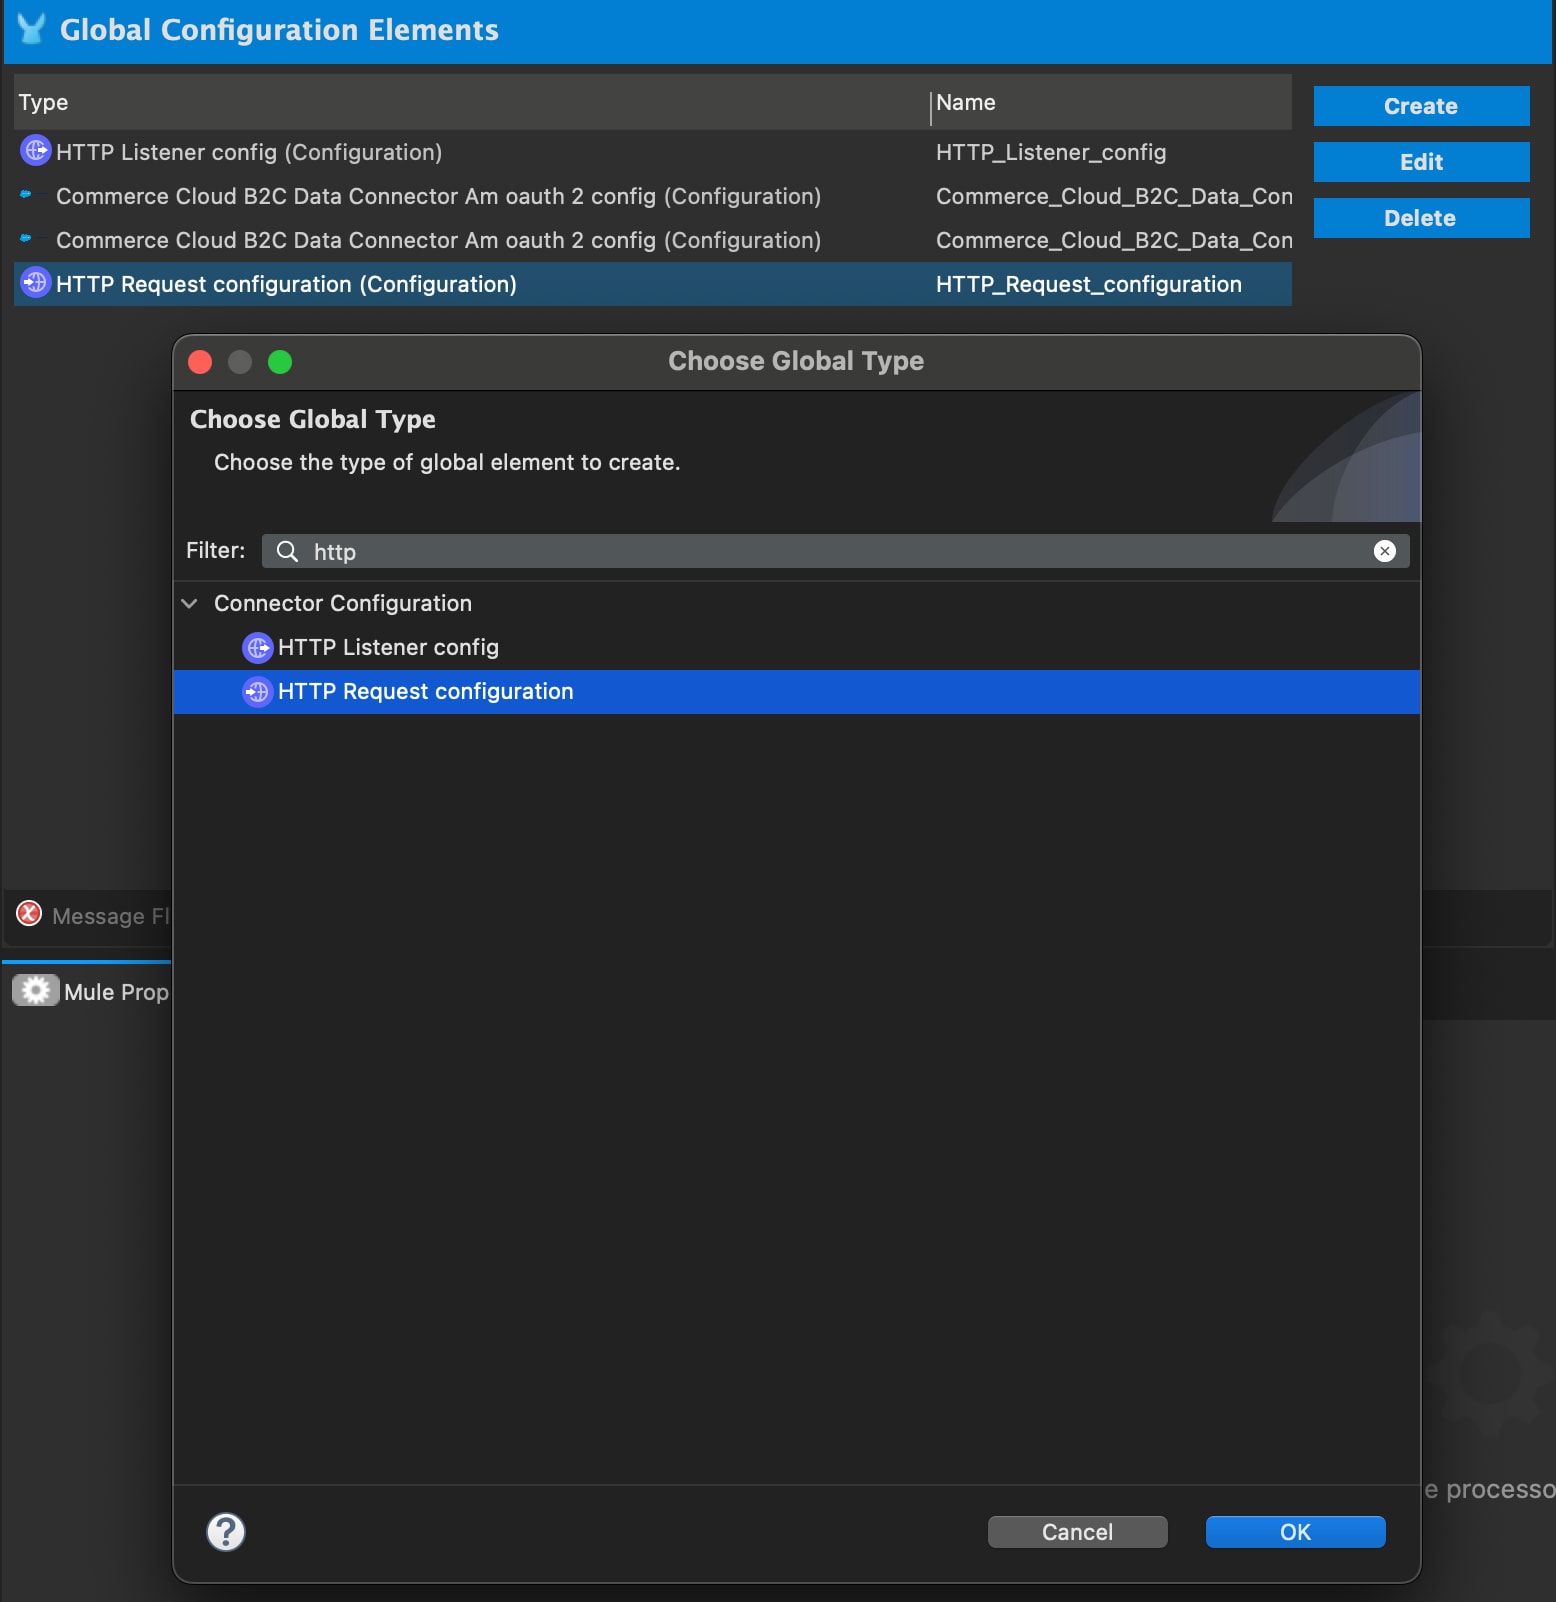Select the first Commerce Cloud B2C Data Connector row
The width and height of the screenshot is (1556, 1602).
(x=653, y=196)
